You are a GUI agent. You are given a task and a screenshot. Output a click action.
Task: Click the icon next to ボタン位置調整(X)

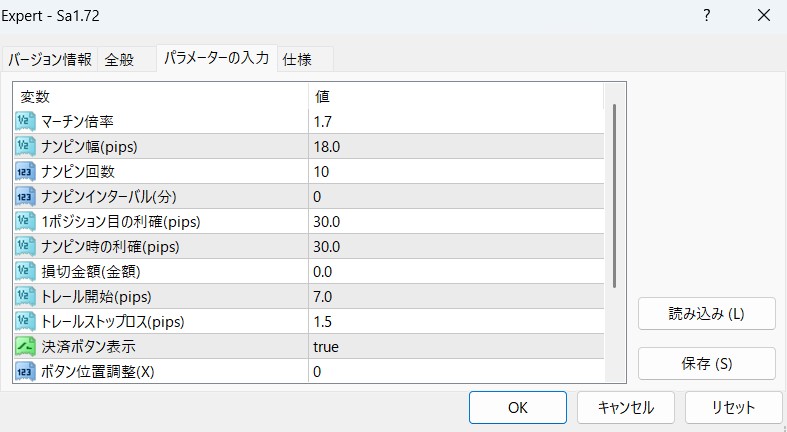(26, 371)
